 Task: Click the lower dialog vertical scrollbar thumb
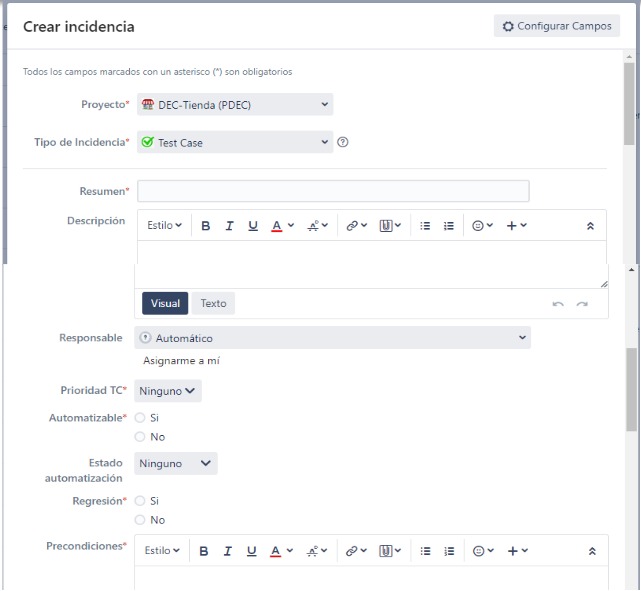coord(632,389)
